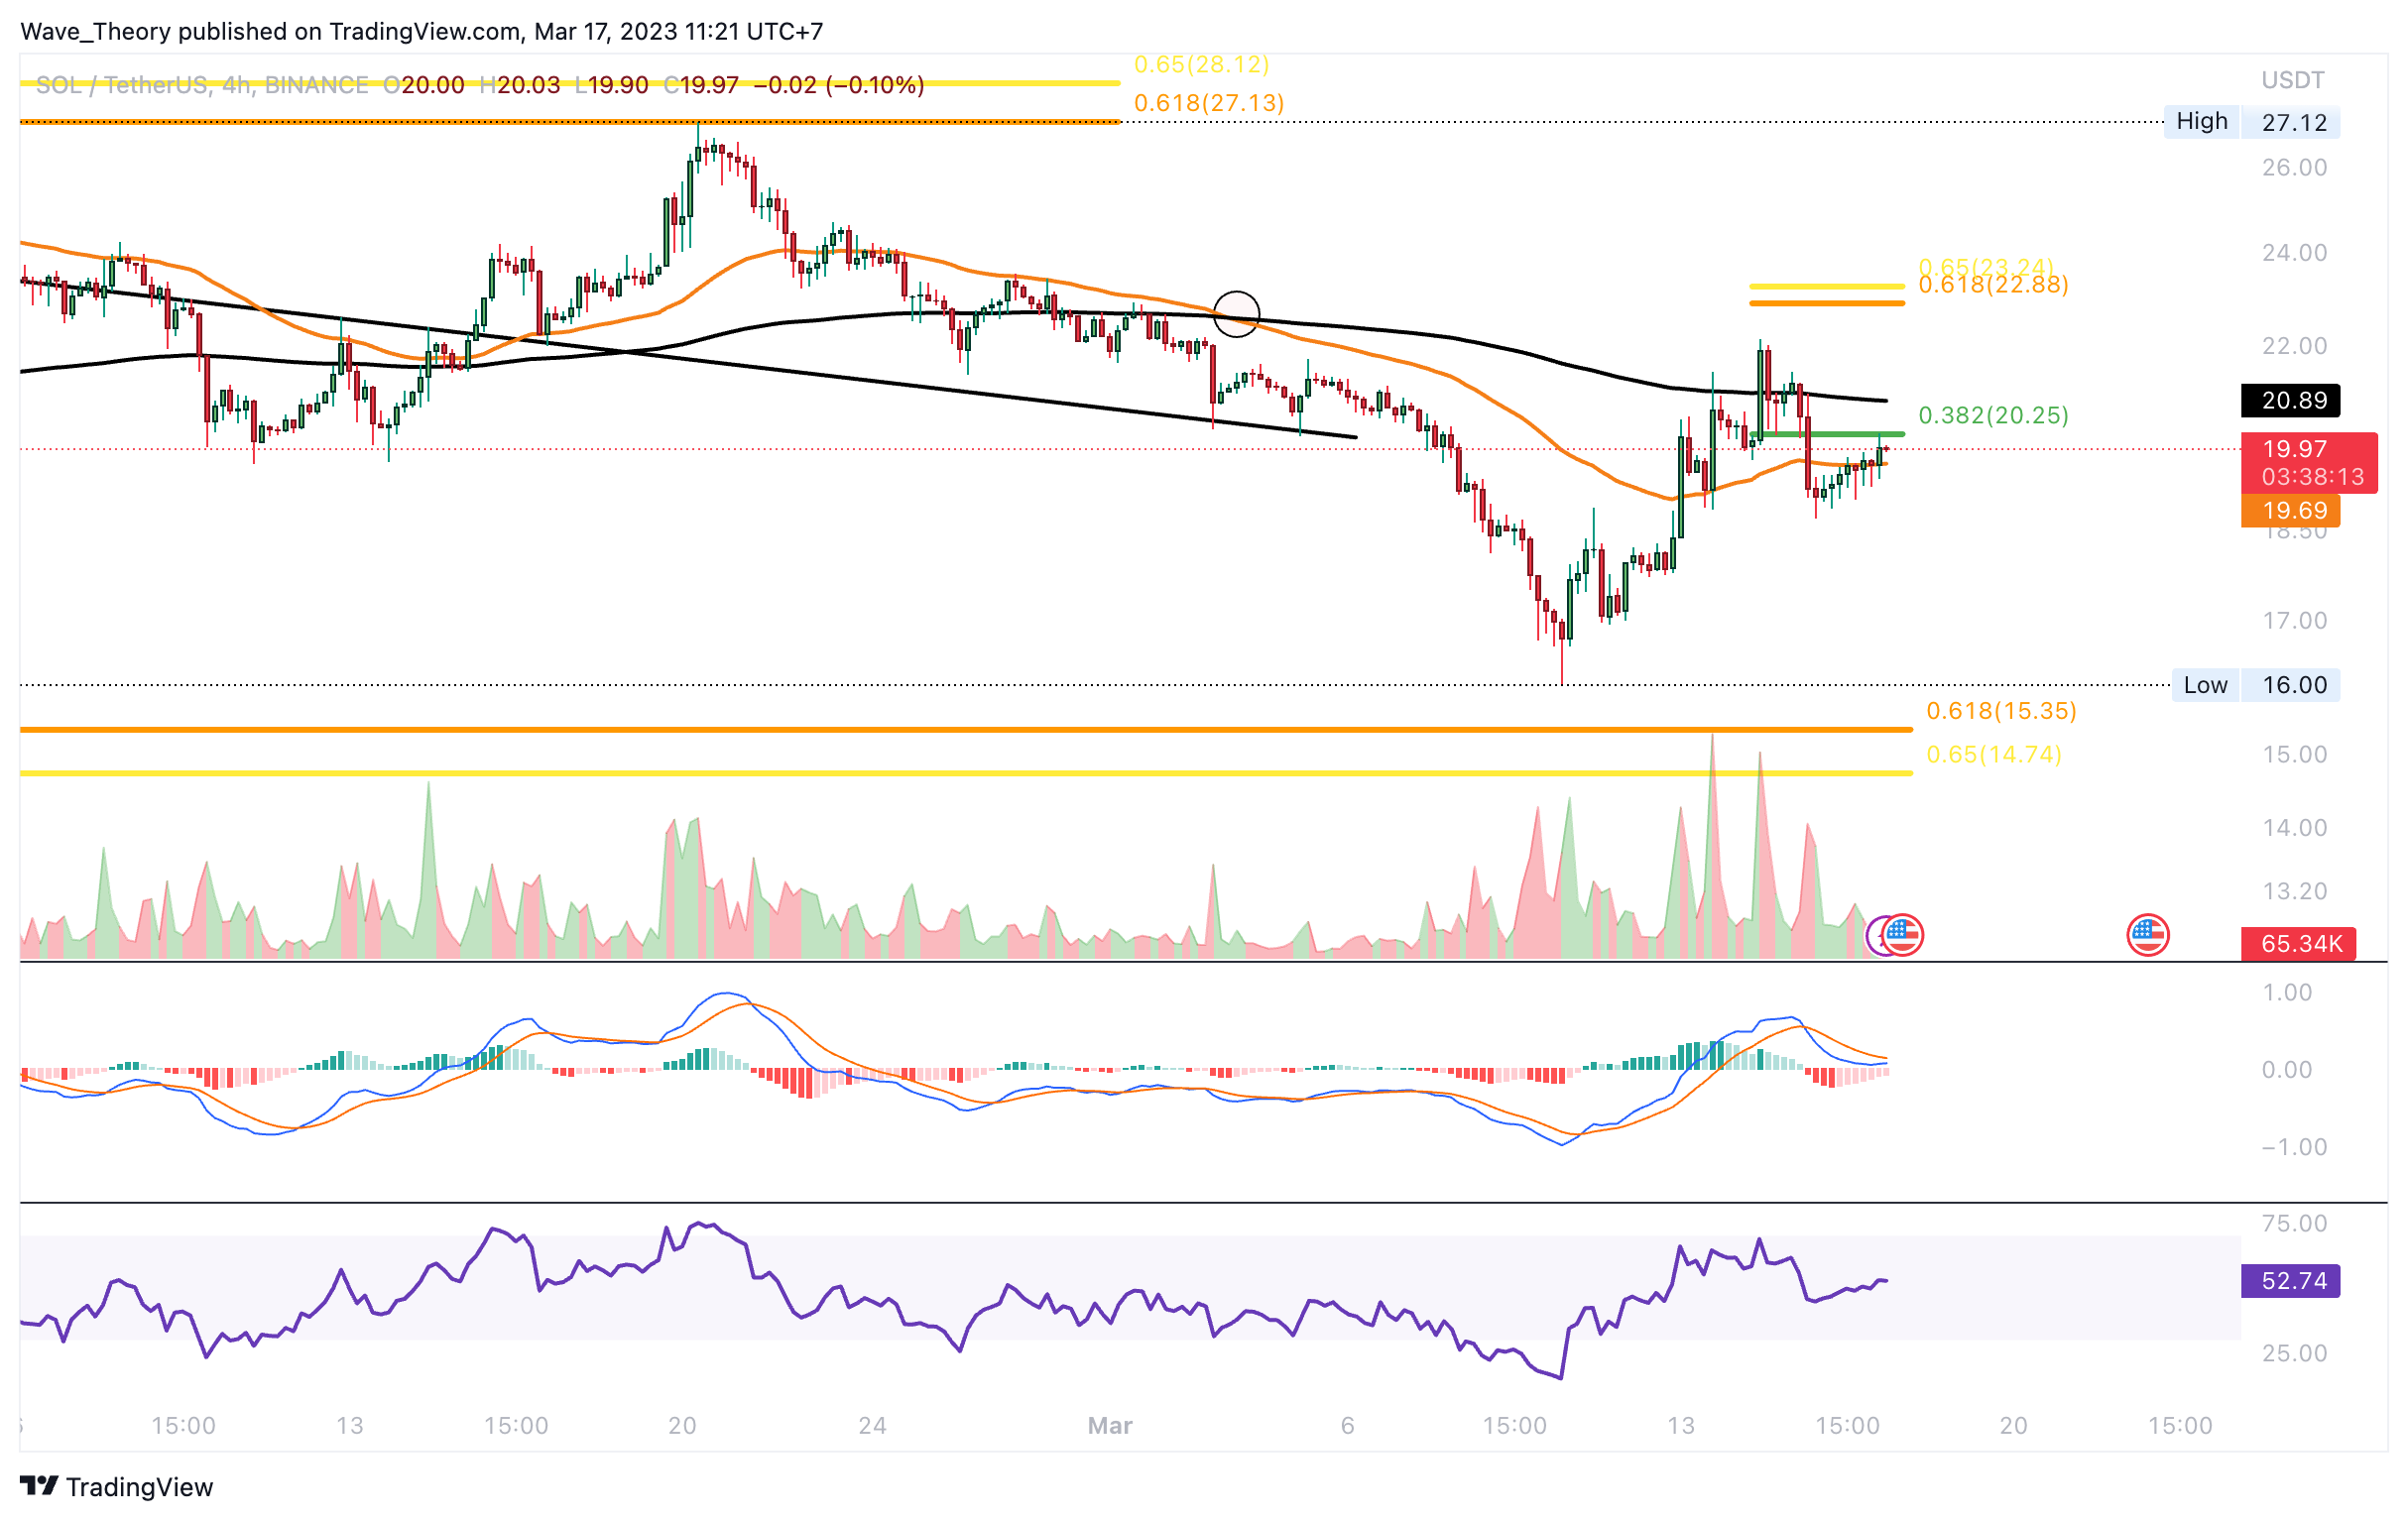Click the SOL / TetherUS symbol title

pos(122,85)
